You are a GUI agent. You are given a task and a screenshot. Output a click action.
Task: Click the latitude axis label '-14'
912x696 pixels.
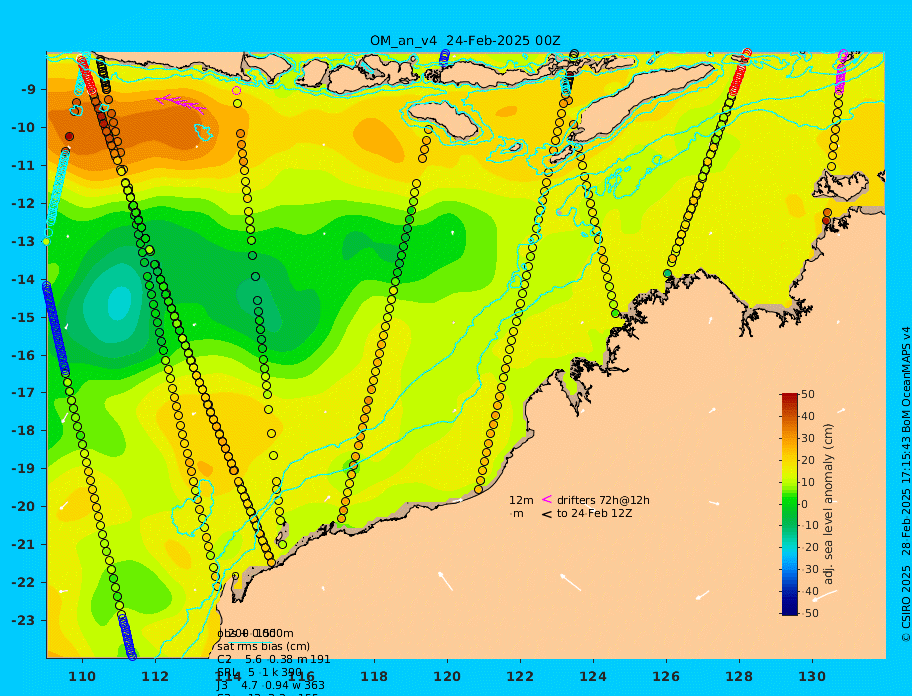coord(23,280)
